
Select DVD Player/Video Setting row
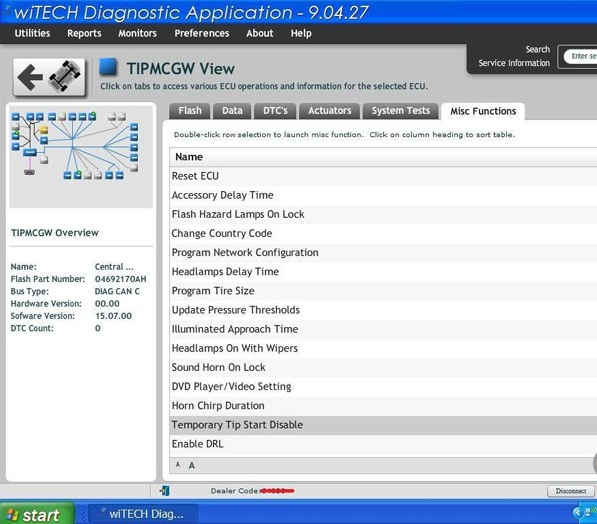pos(383,387)
